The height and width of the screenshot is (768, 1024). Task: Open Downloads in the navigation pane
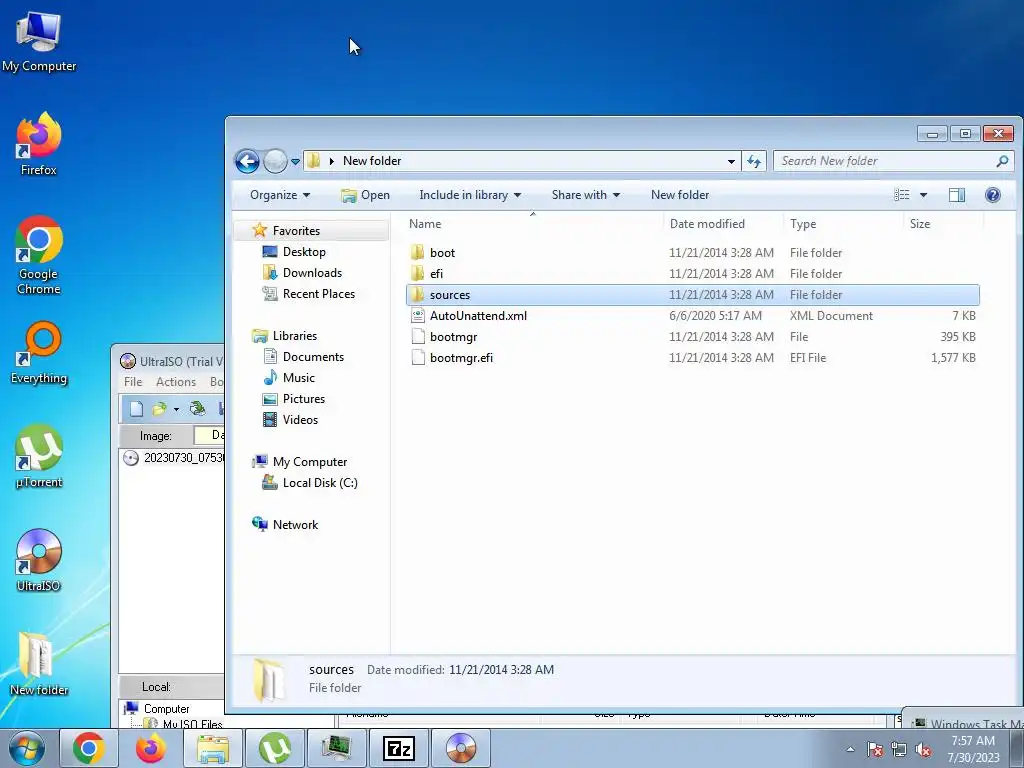[312, 273]
